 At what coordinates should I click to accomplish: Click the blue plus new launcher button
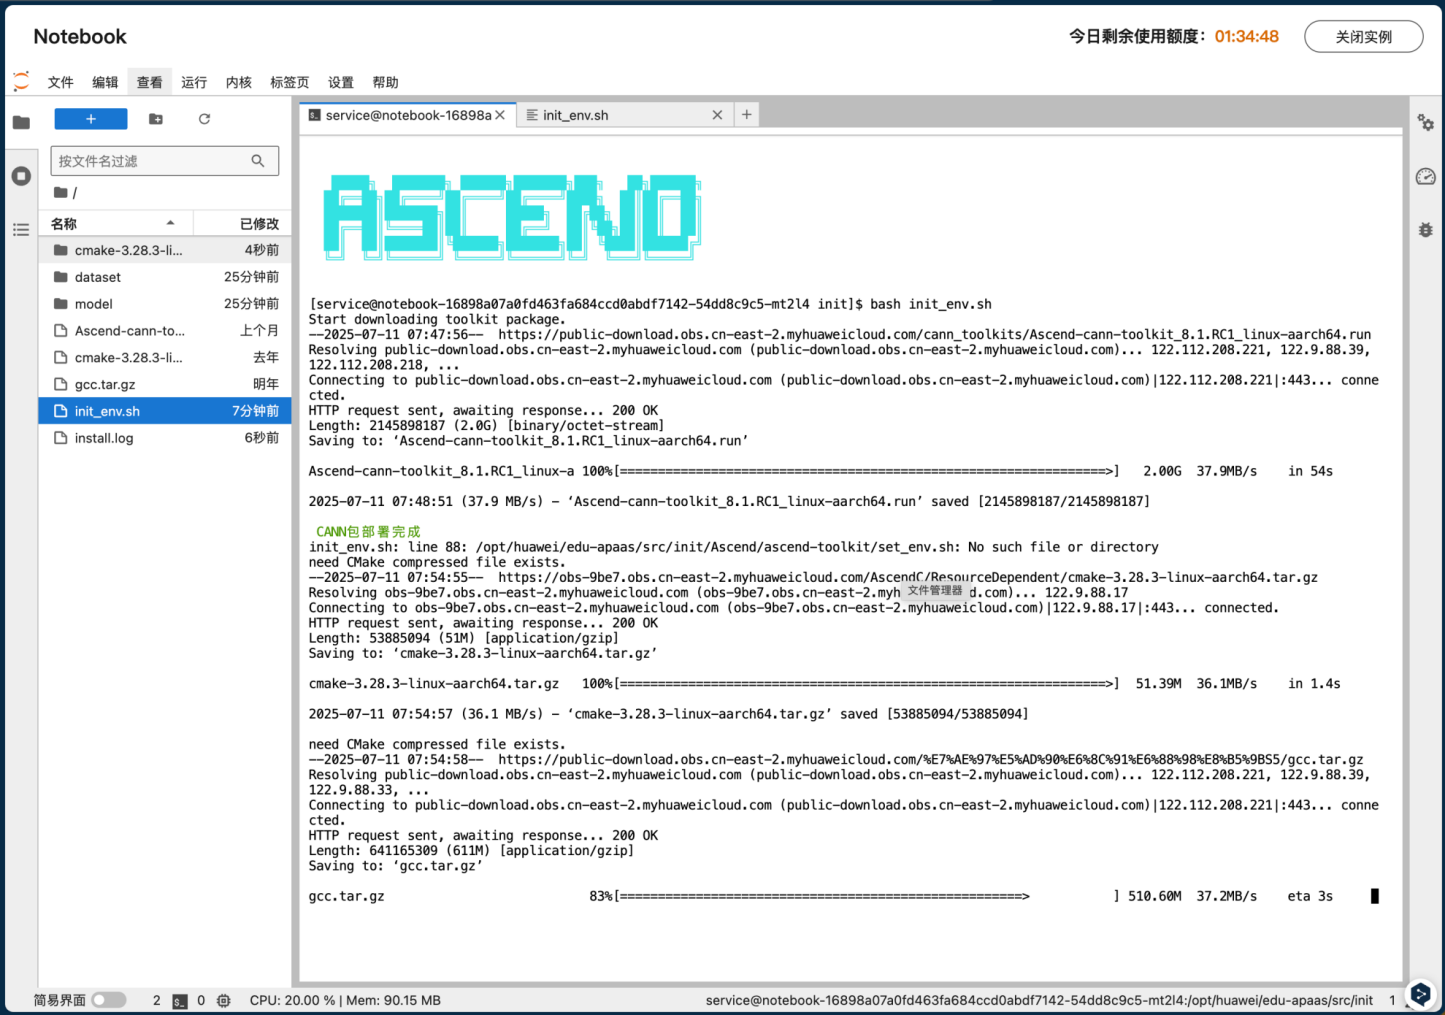pyautogui.click(x=91, y=119)
